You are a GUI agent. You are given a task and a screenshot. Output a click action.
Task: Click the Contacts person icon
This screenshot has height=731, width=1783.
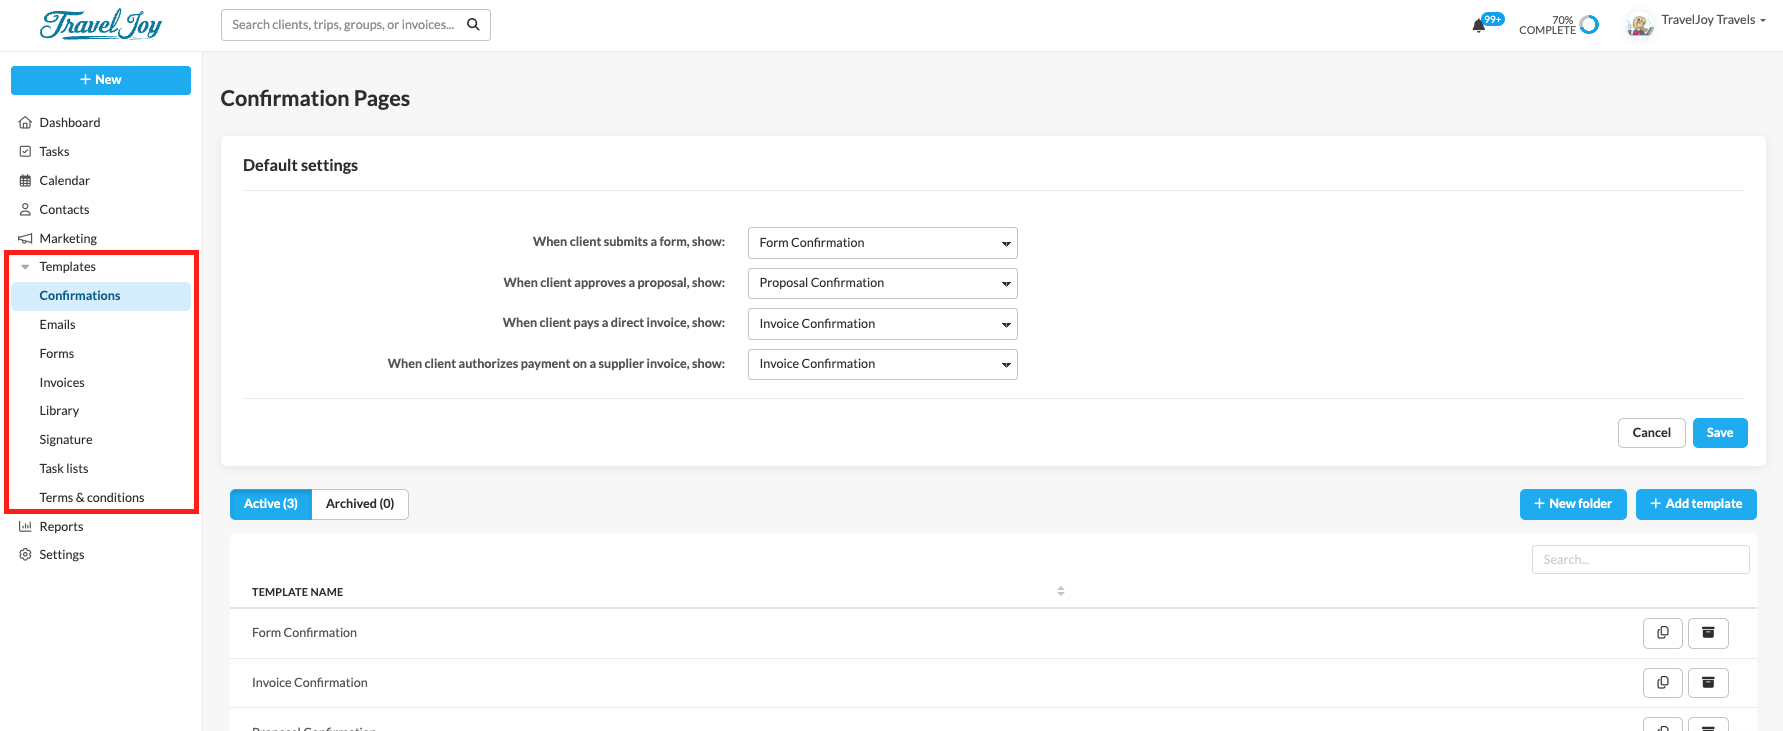(25, 210)
